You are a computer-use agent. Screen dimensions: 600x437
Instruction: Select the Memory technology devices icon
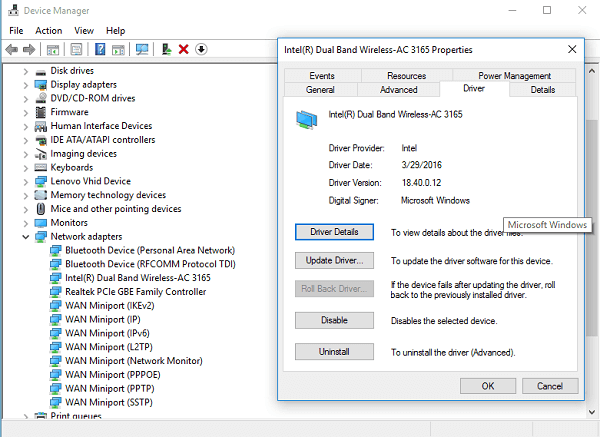pos(41,195)
